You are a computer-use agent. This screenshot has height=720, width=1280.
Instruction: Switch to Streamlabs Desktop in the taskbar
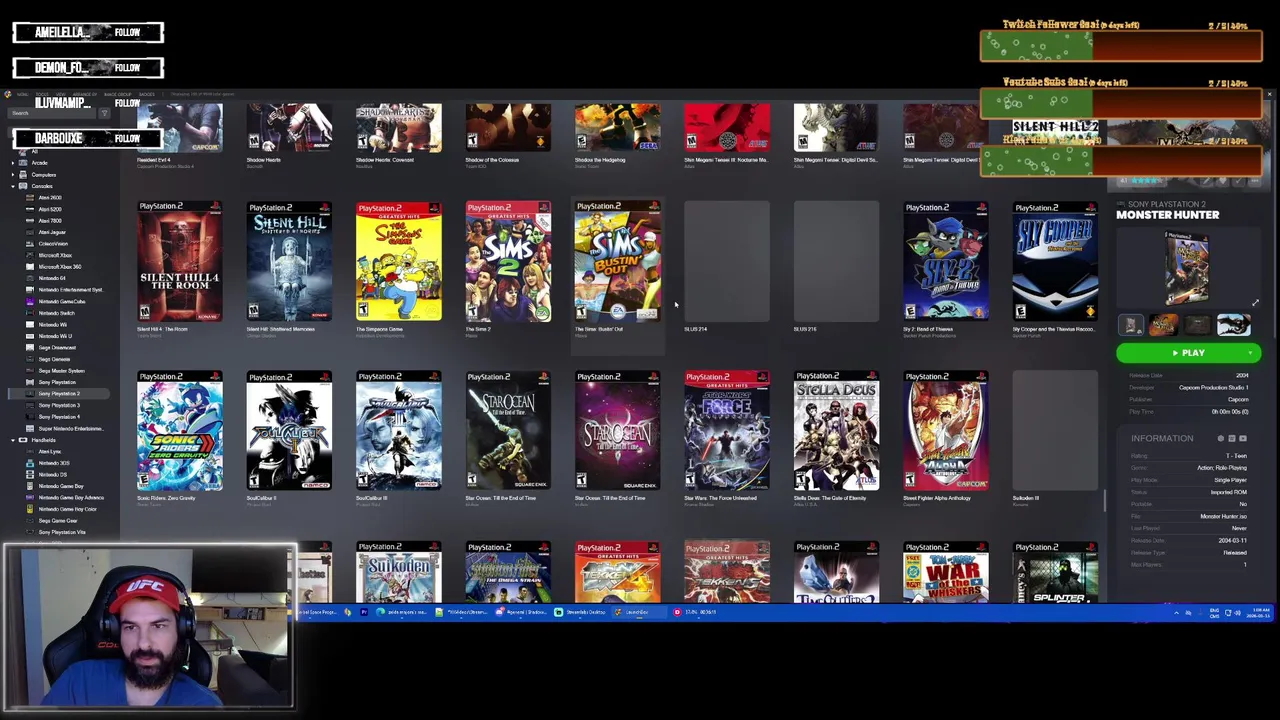coord(580,612)
